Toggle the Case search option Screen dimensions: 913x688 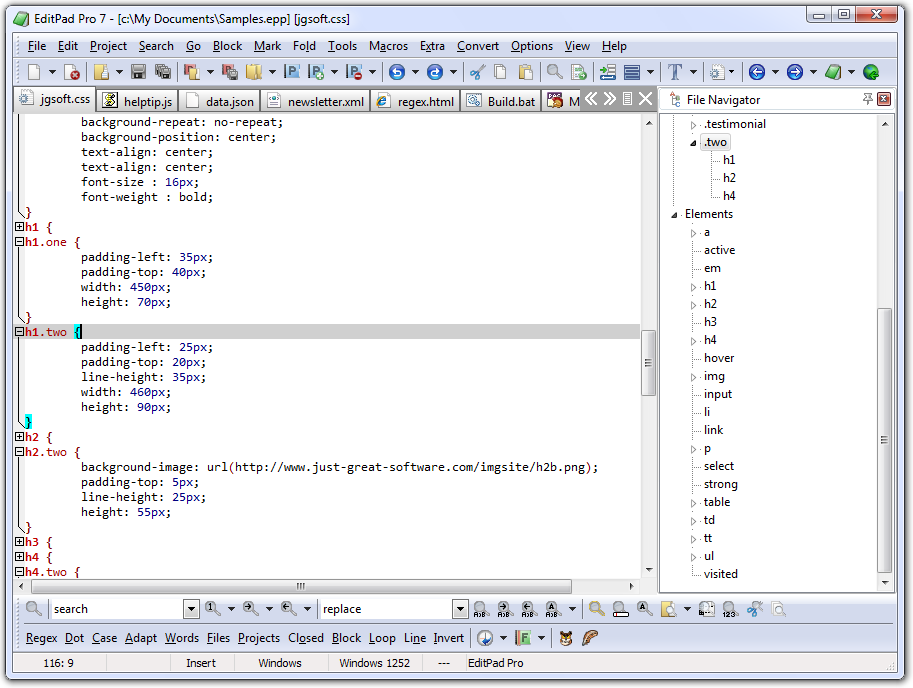[x=105, y=639]
